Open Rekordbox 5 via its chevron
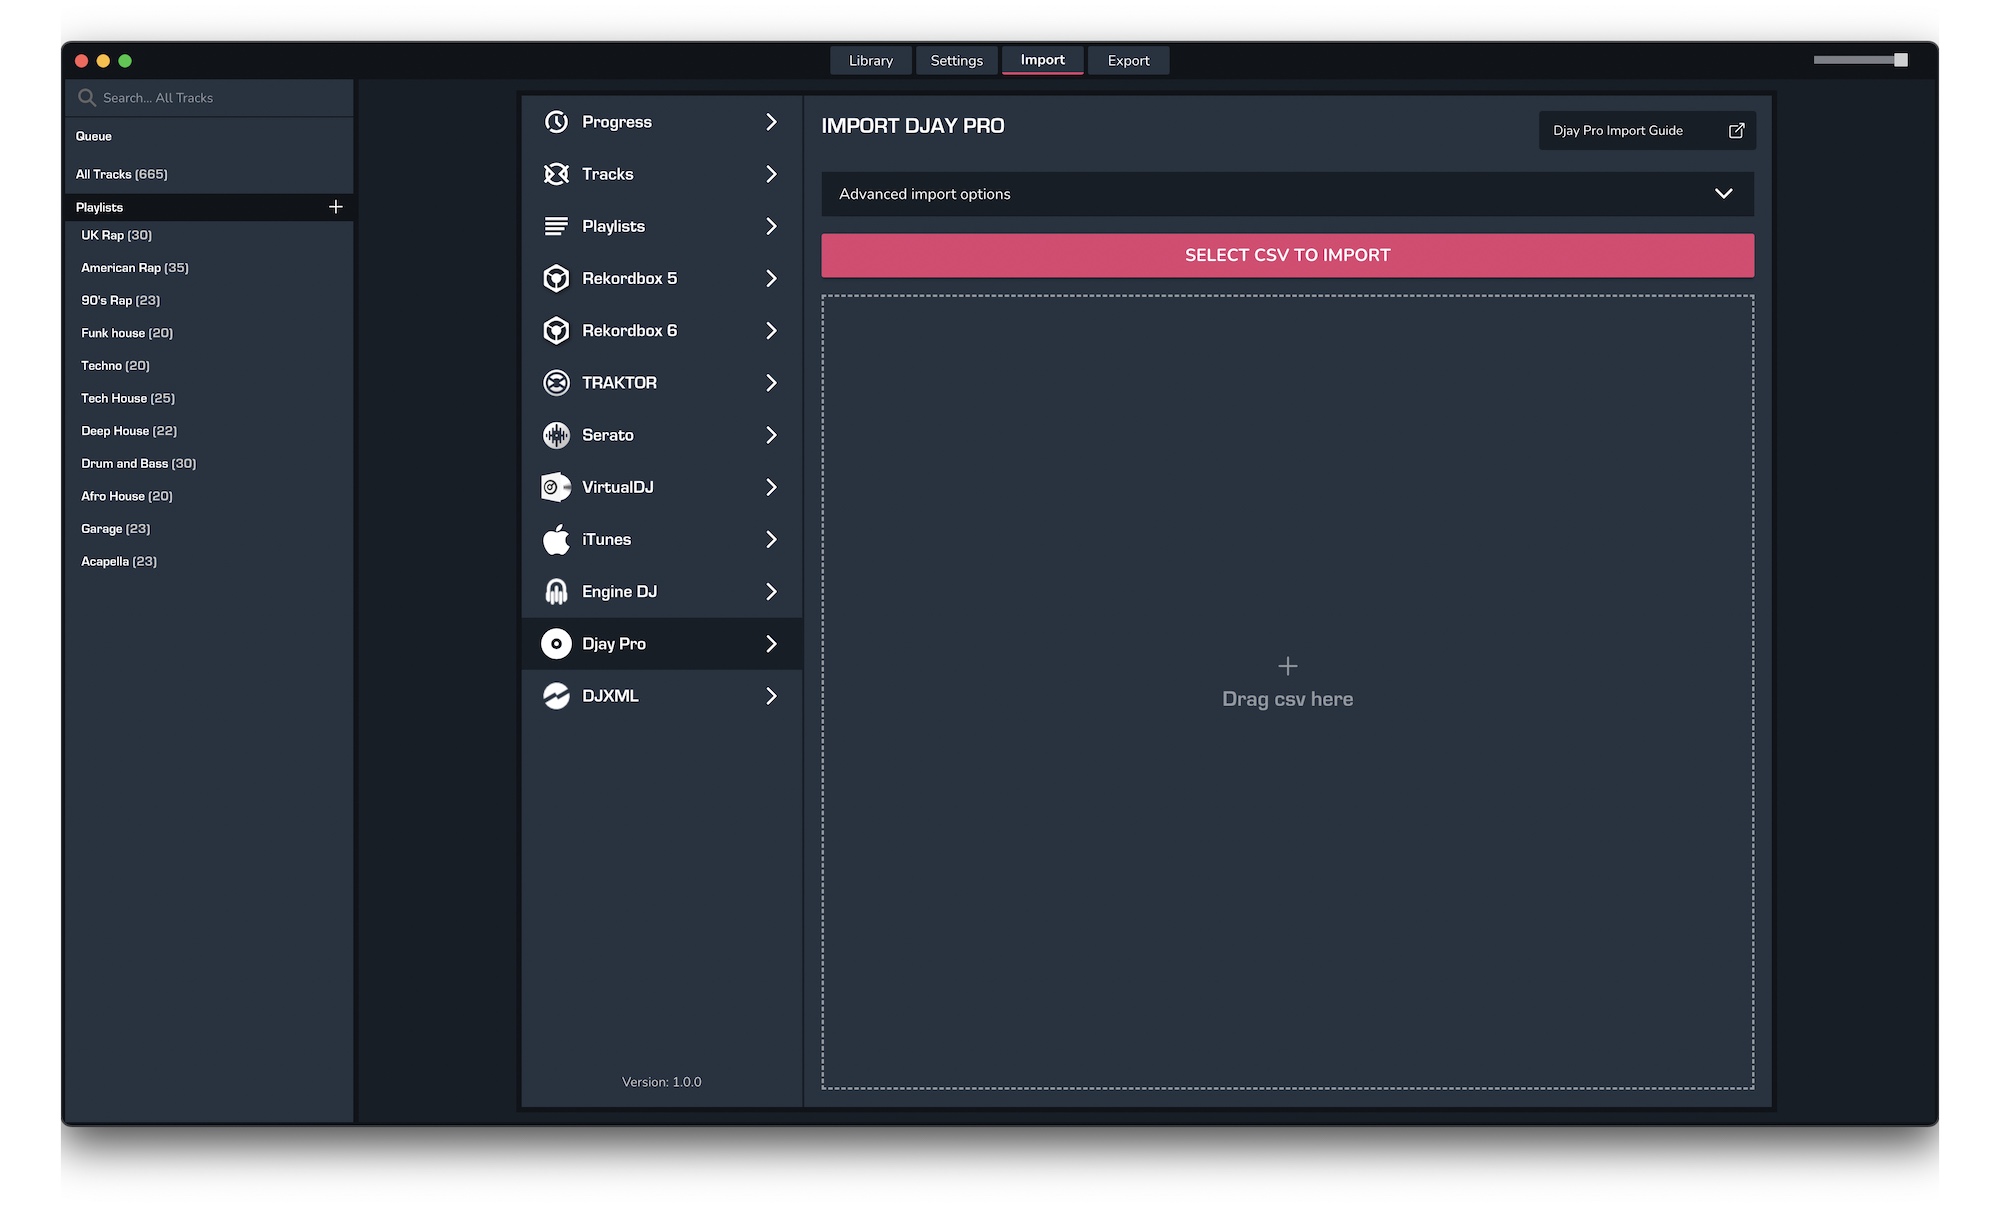Image resolution: width=2000 pixels, height=1207 pixels. click(x=771, y=278)
